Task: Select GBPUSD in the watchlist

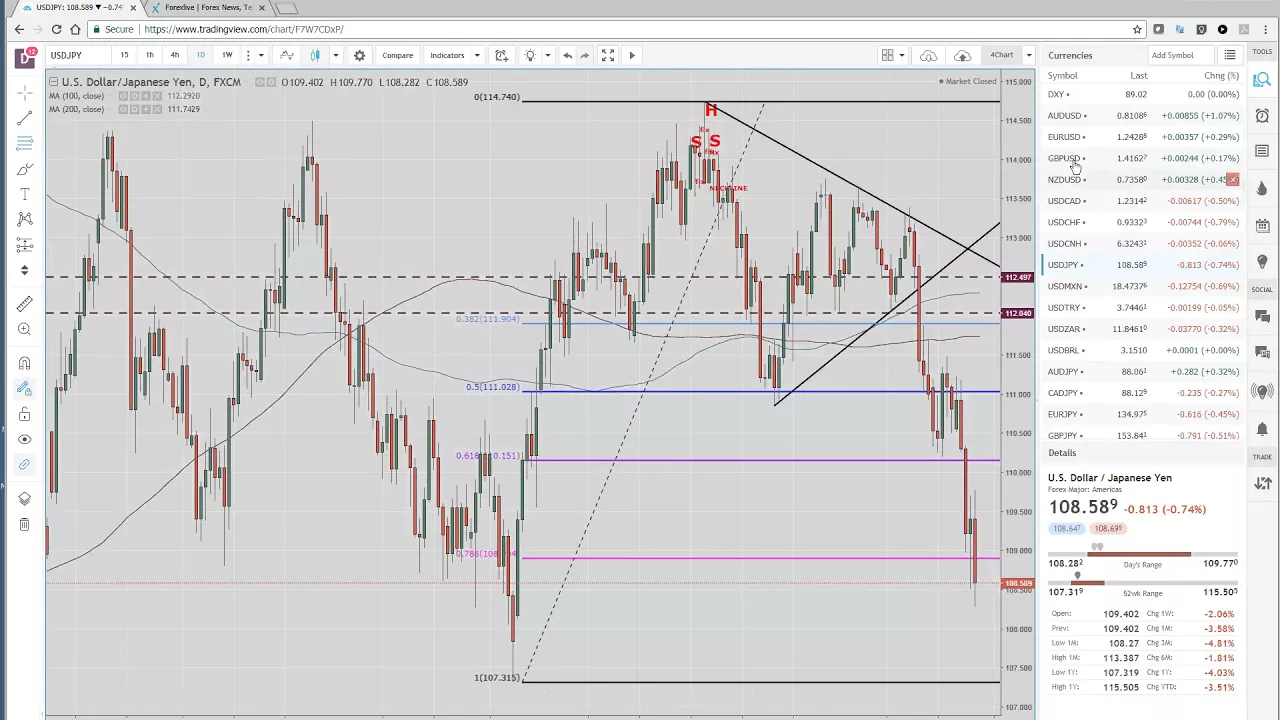Action: (x=1143, y=158)
